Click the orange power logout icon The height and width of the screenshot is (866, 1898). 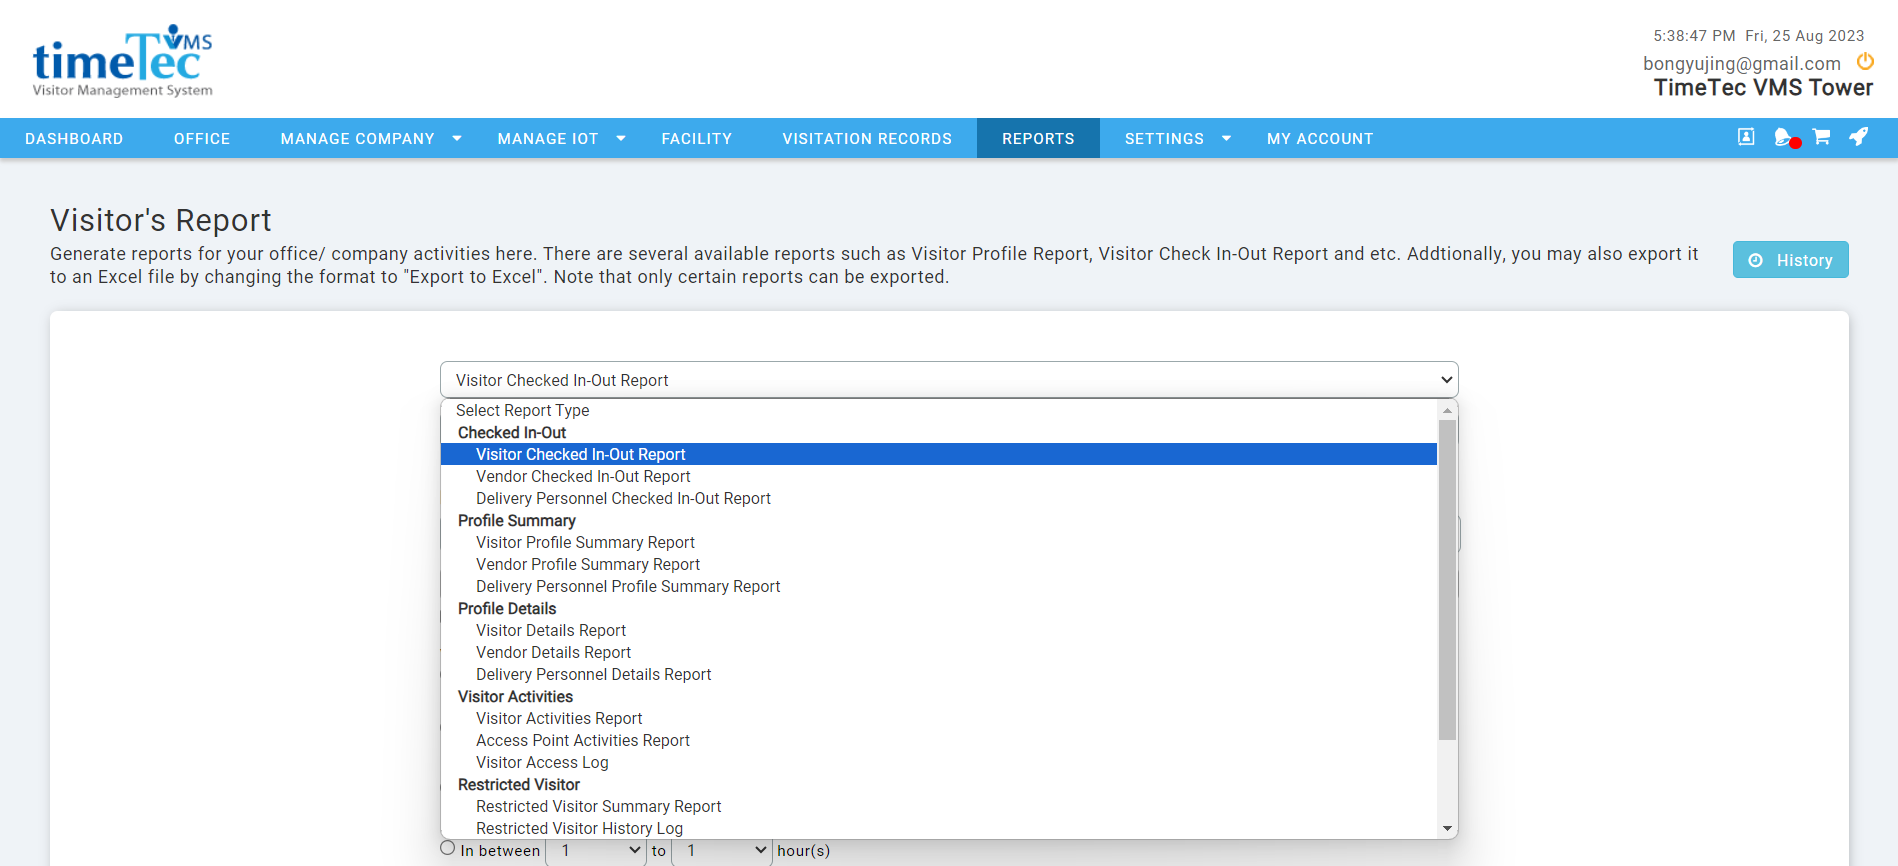1865,62
